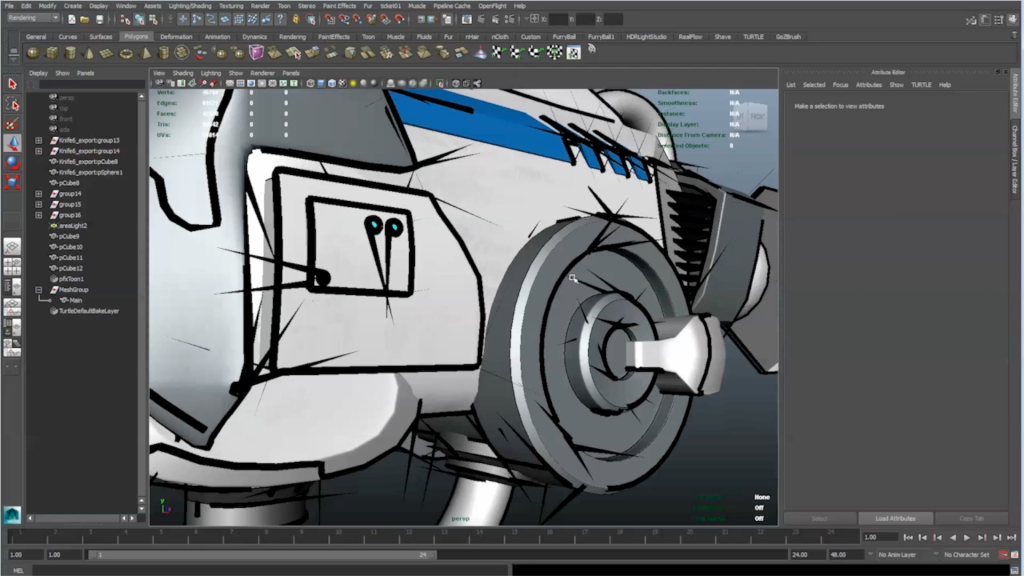1024x576 pixels.
Task: Click the snap to grid magnet icon
Action: (x=330, y=19)
